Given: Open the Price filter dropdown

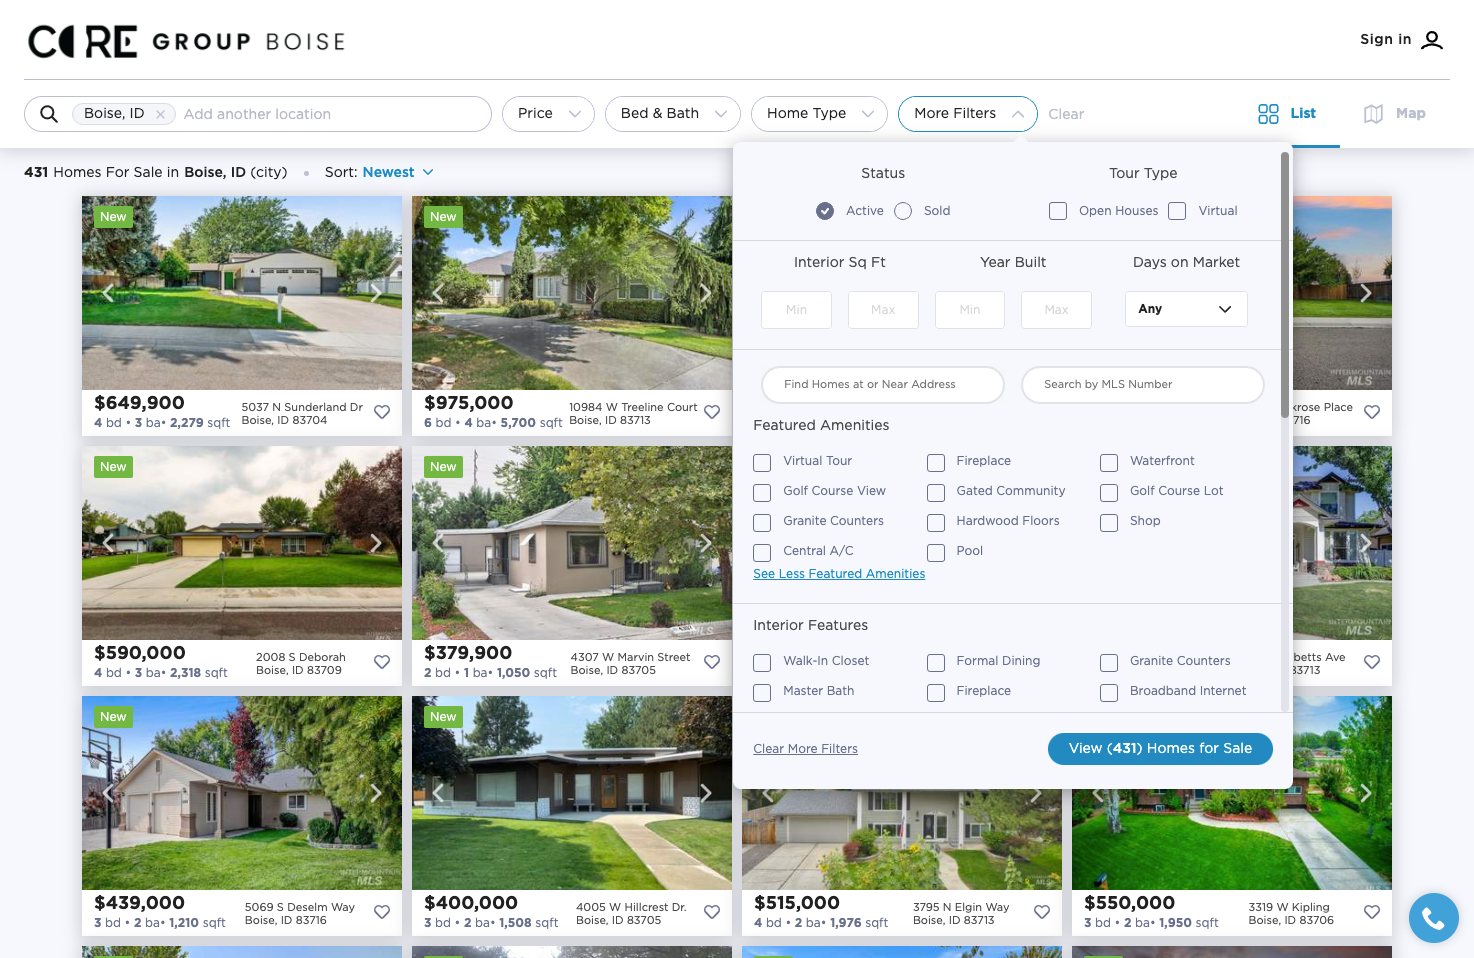Looking at the screenshot, I should pos(548,114).
